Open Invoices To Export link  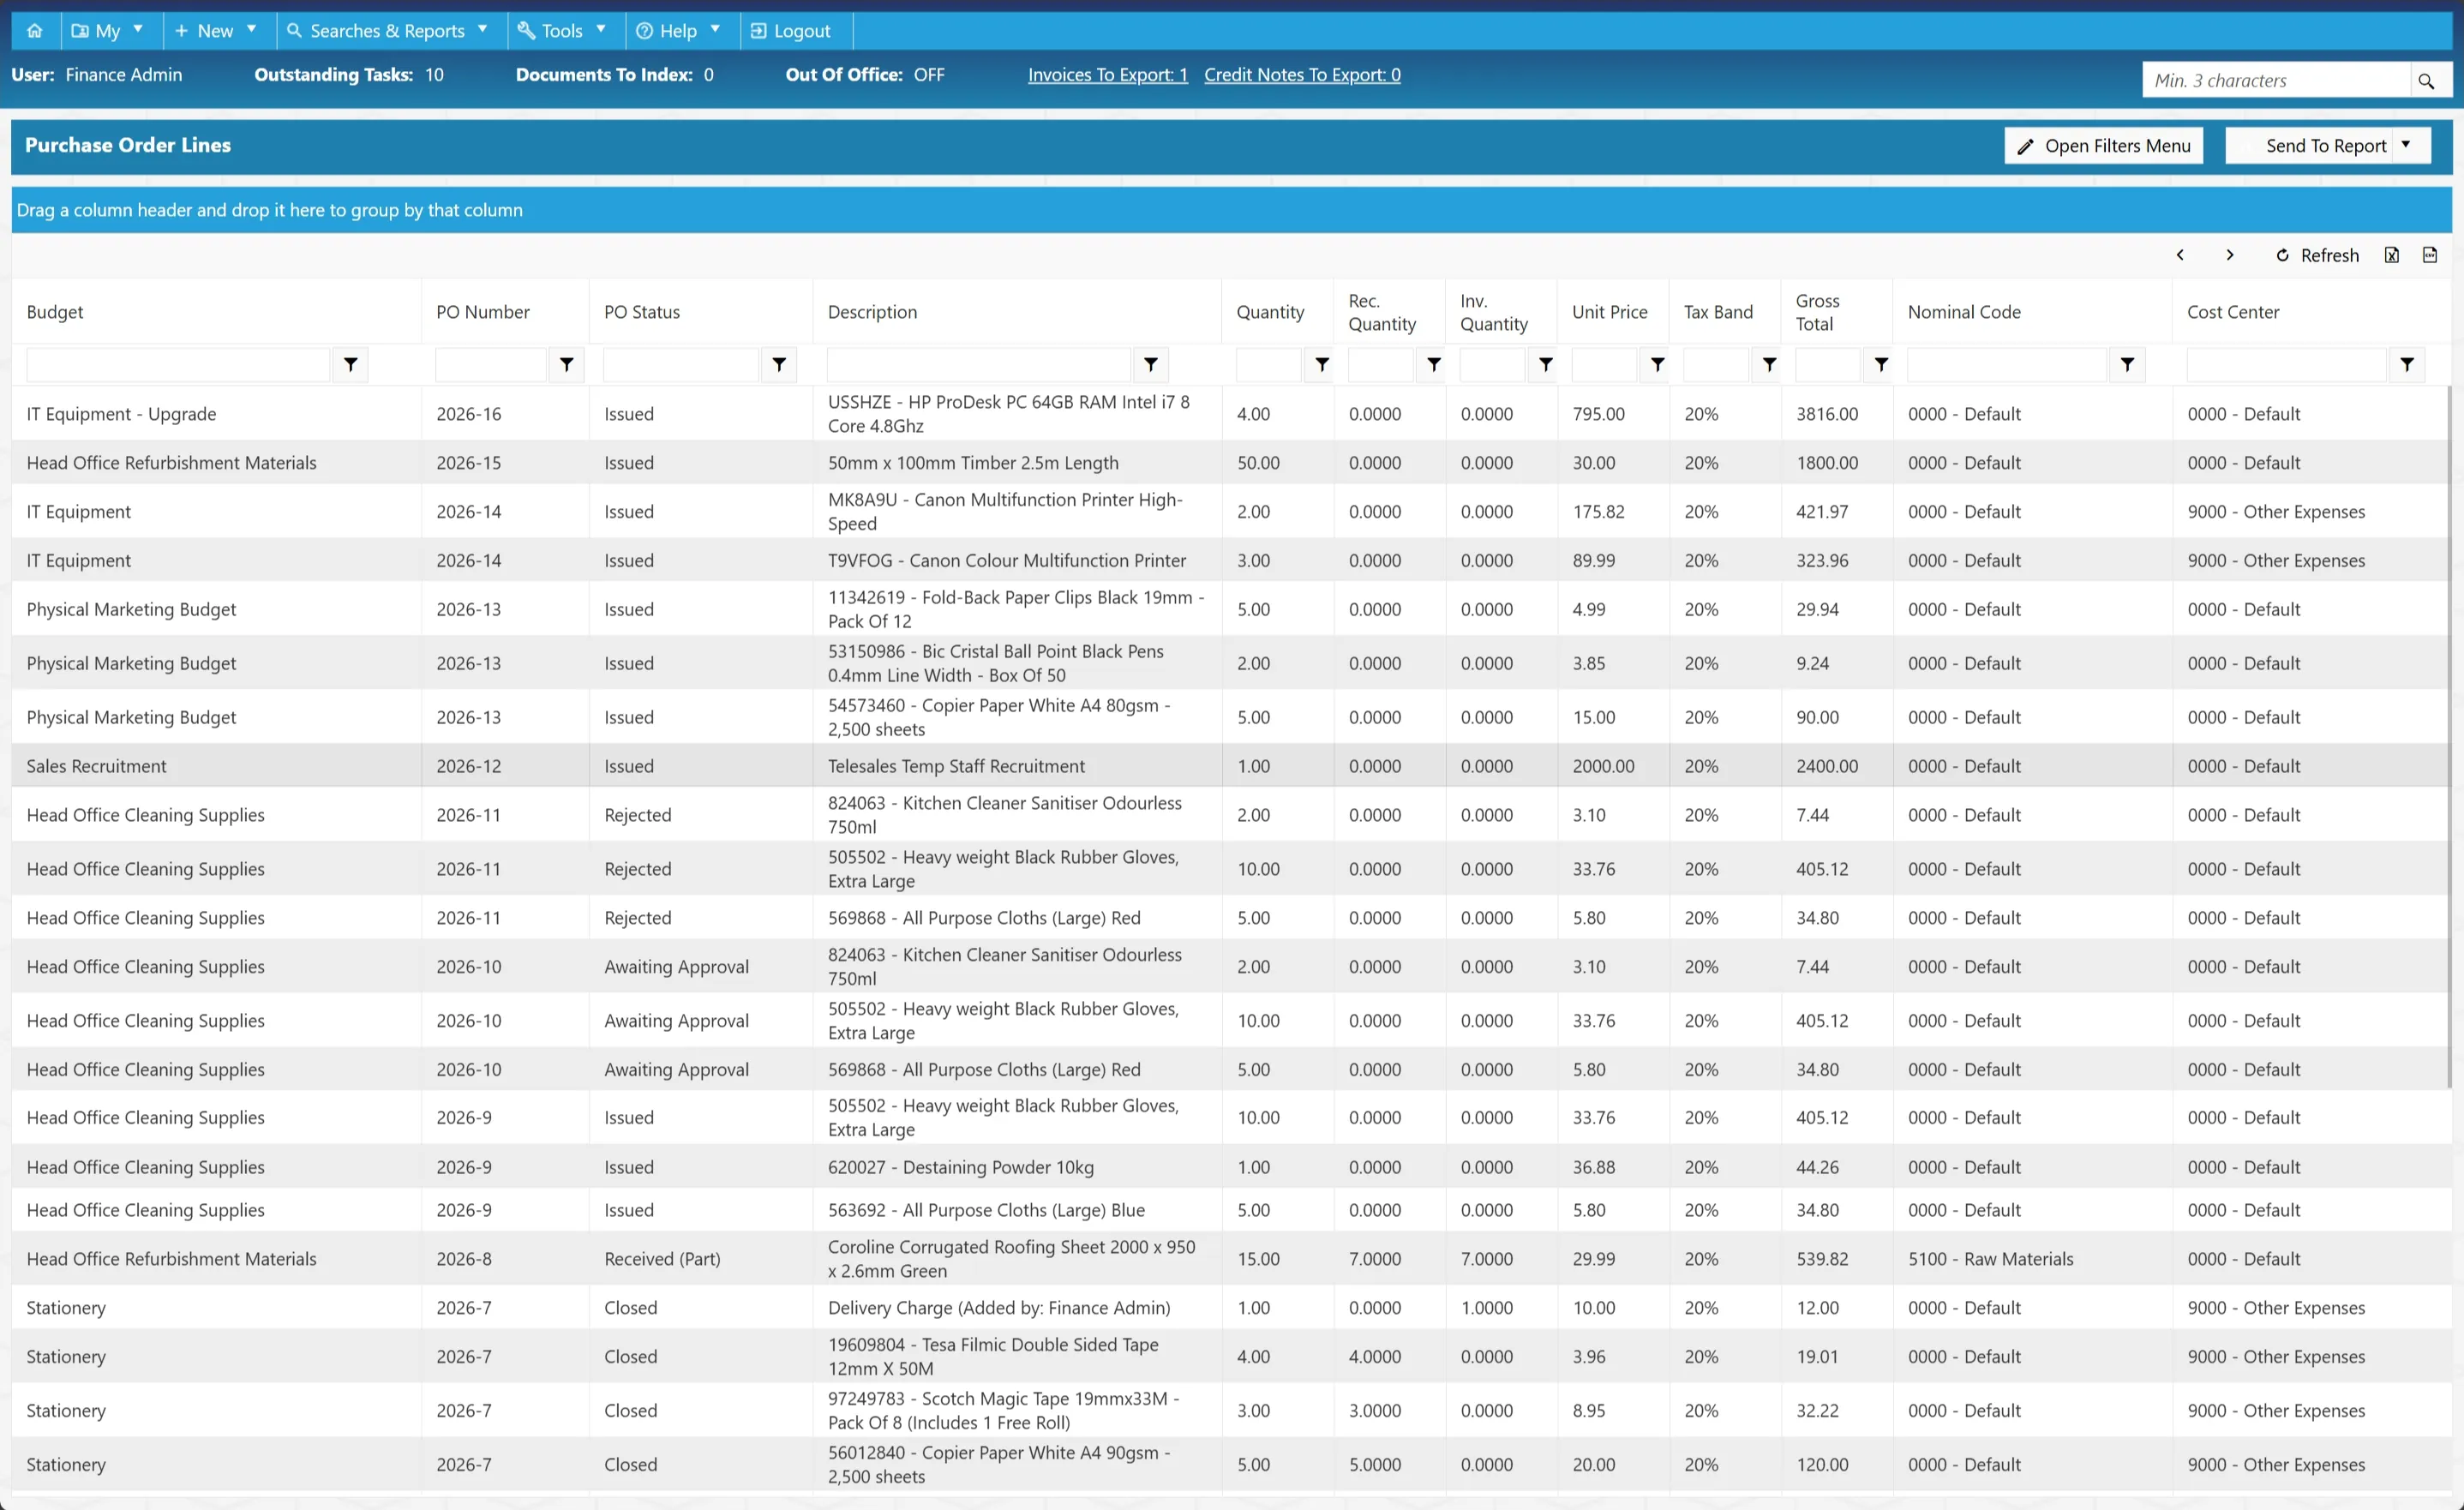point(1108,75)
